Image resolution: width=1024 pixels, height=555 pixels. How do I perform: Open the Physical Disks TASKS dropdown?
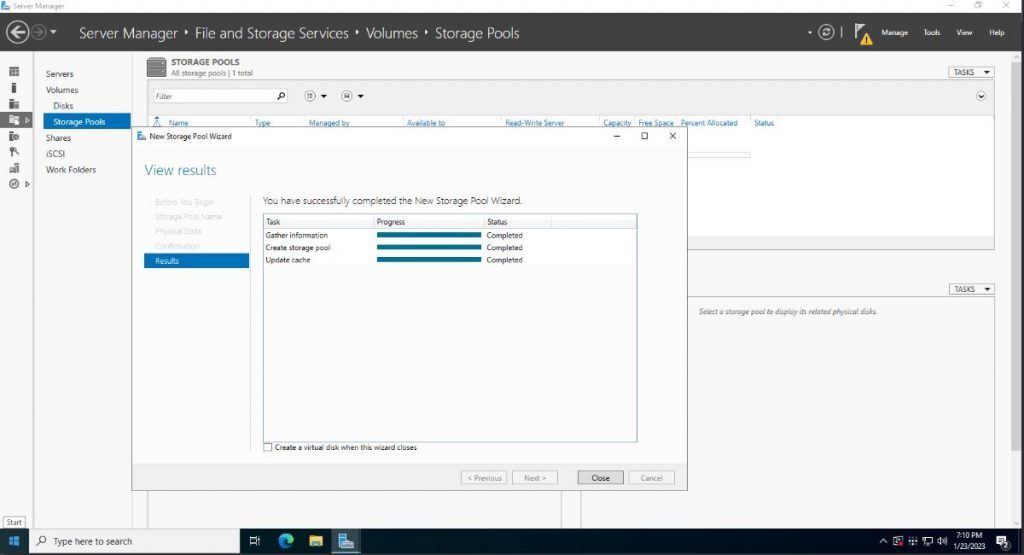click(x=971, y=289)
